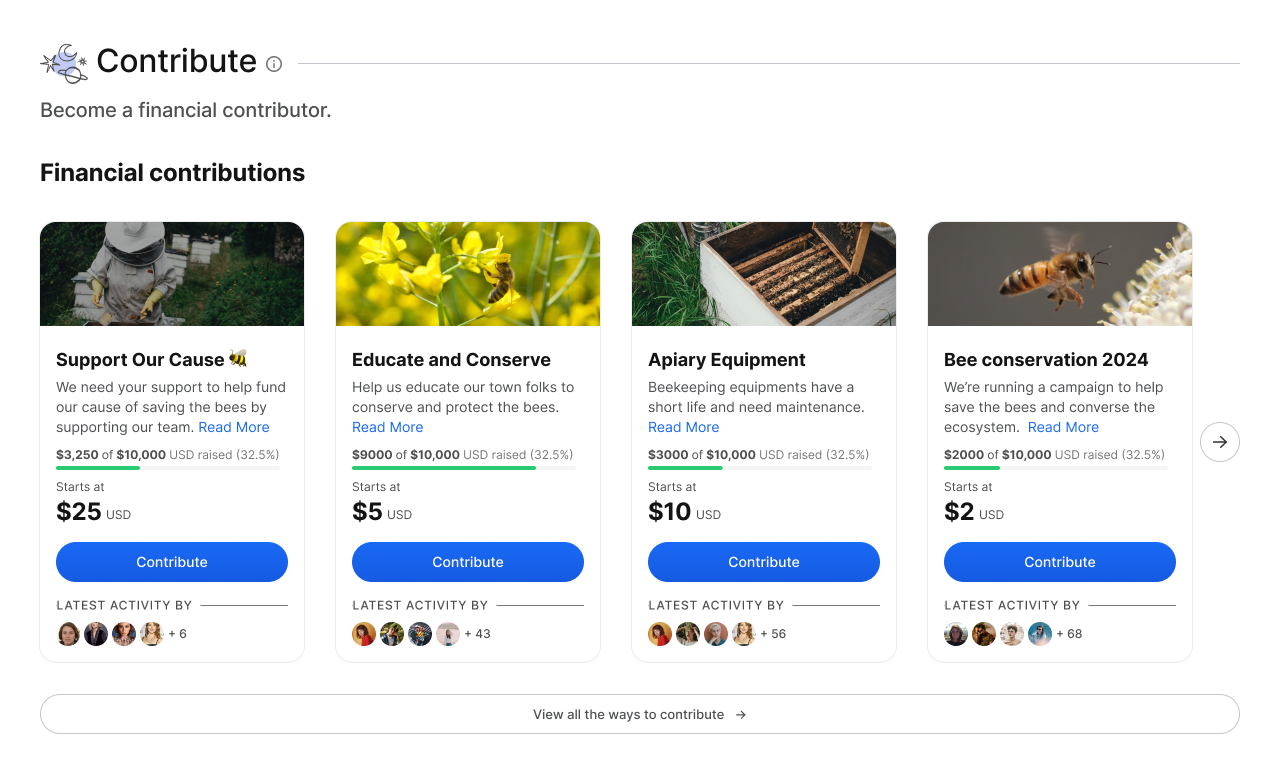Click the moon and planet Contribute illustration

(x=64, y=63)
